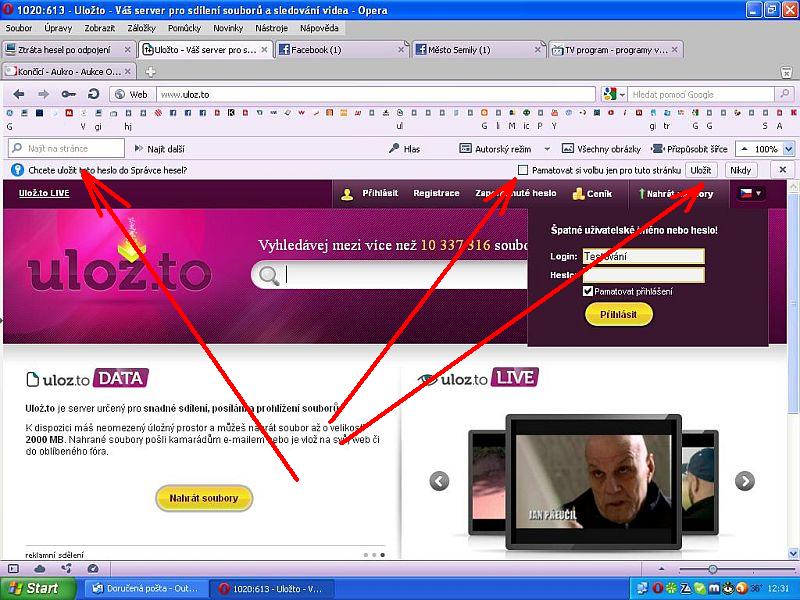
Task: Open the Registrace link
Action: pyautogui.click(x=436, y=193)
